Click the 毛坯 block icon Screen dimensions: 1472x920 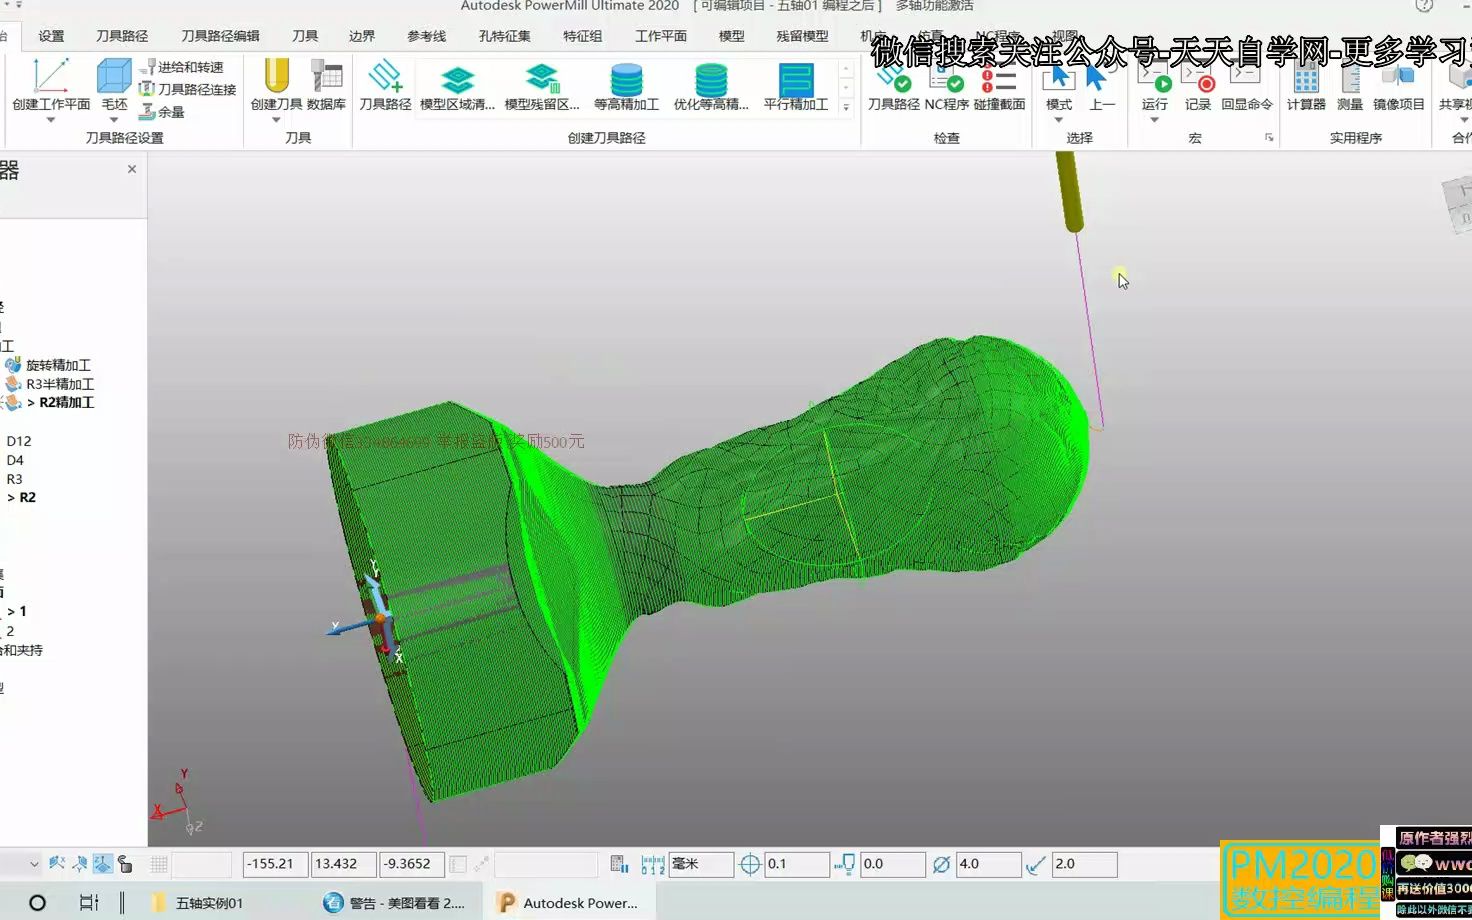[x=114, y=77]
